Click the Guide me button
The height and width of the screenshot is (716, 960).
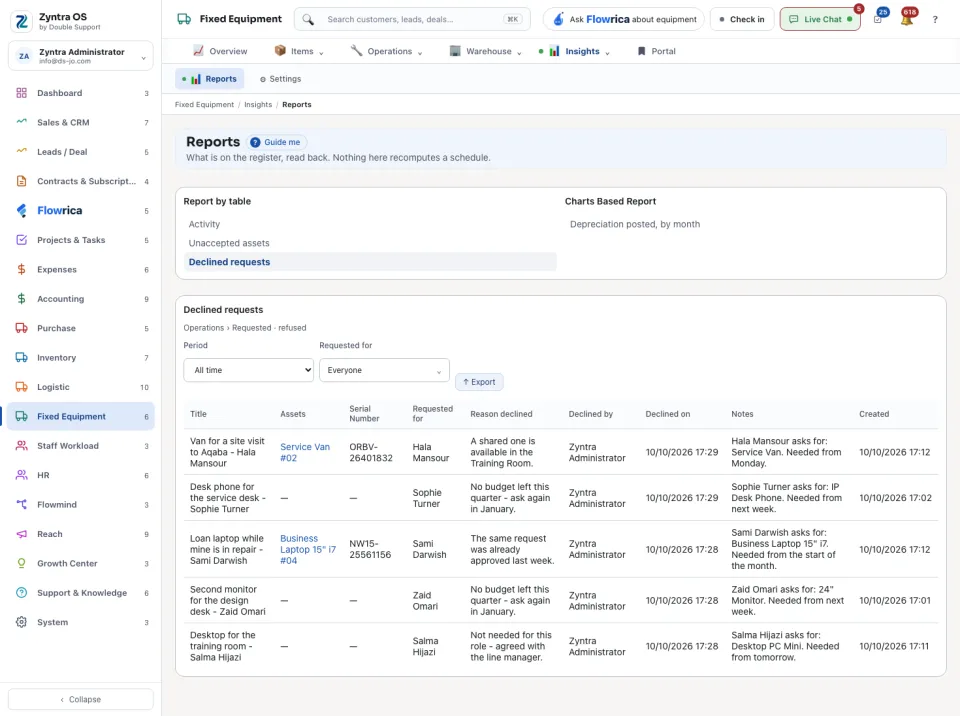click(276, 142)
